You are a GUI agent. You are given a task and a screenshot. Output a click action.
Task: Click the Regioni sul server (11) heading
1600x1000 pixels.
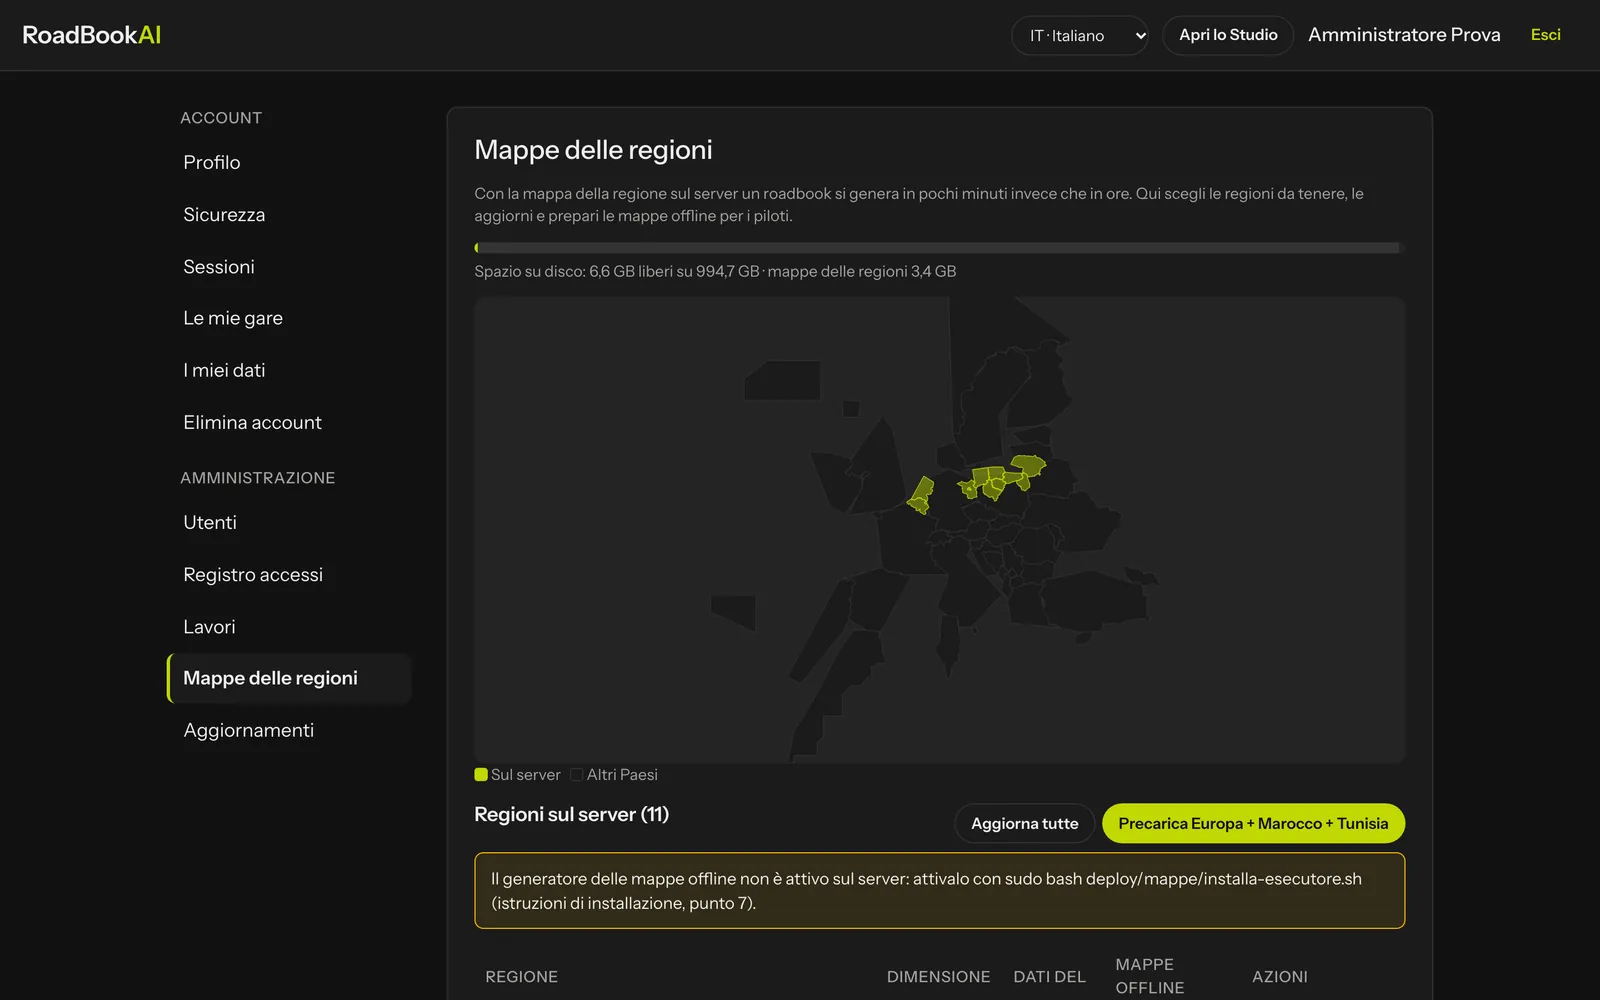tap(571, 814)
